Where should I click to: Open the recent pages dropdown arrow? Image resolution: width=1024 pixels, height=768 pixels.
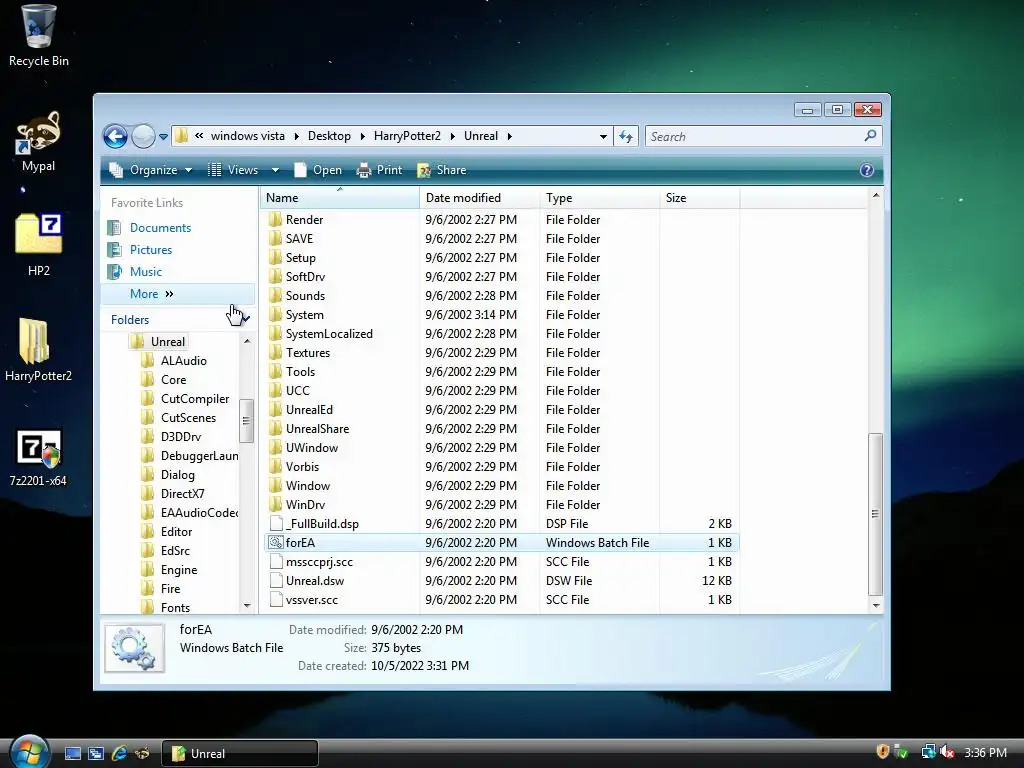(163, 137)
